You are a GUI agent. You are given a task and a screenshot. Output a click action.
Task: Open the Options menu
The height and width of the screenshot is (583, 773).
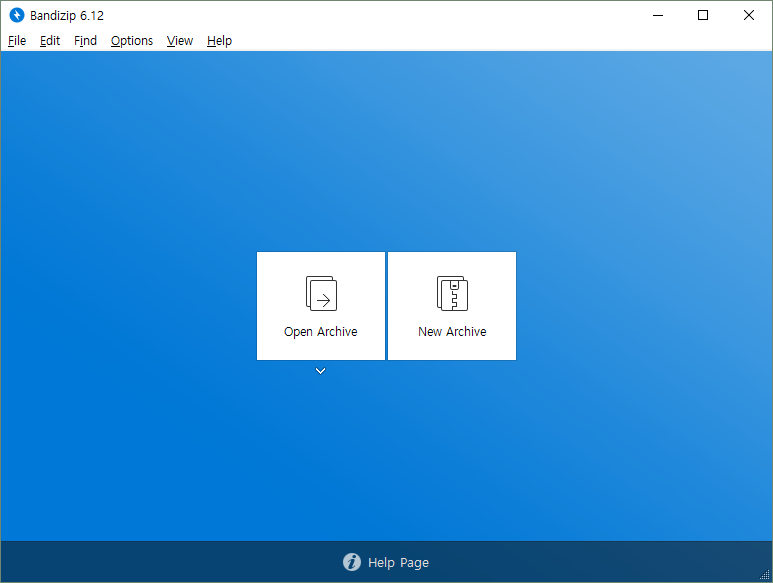[x=132, y=41]
